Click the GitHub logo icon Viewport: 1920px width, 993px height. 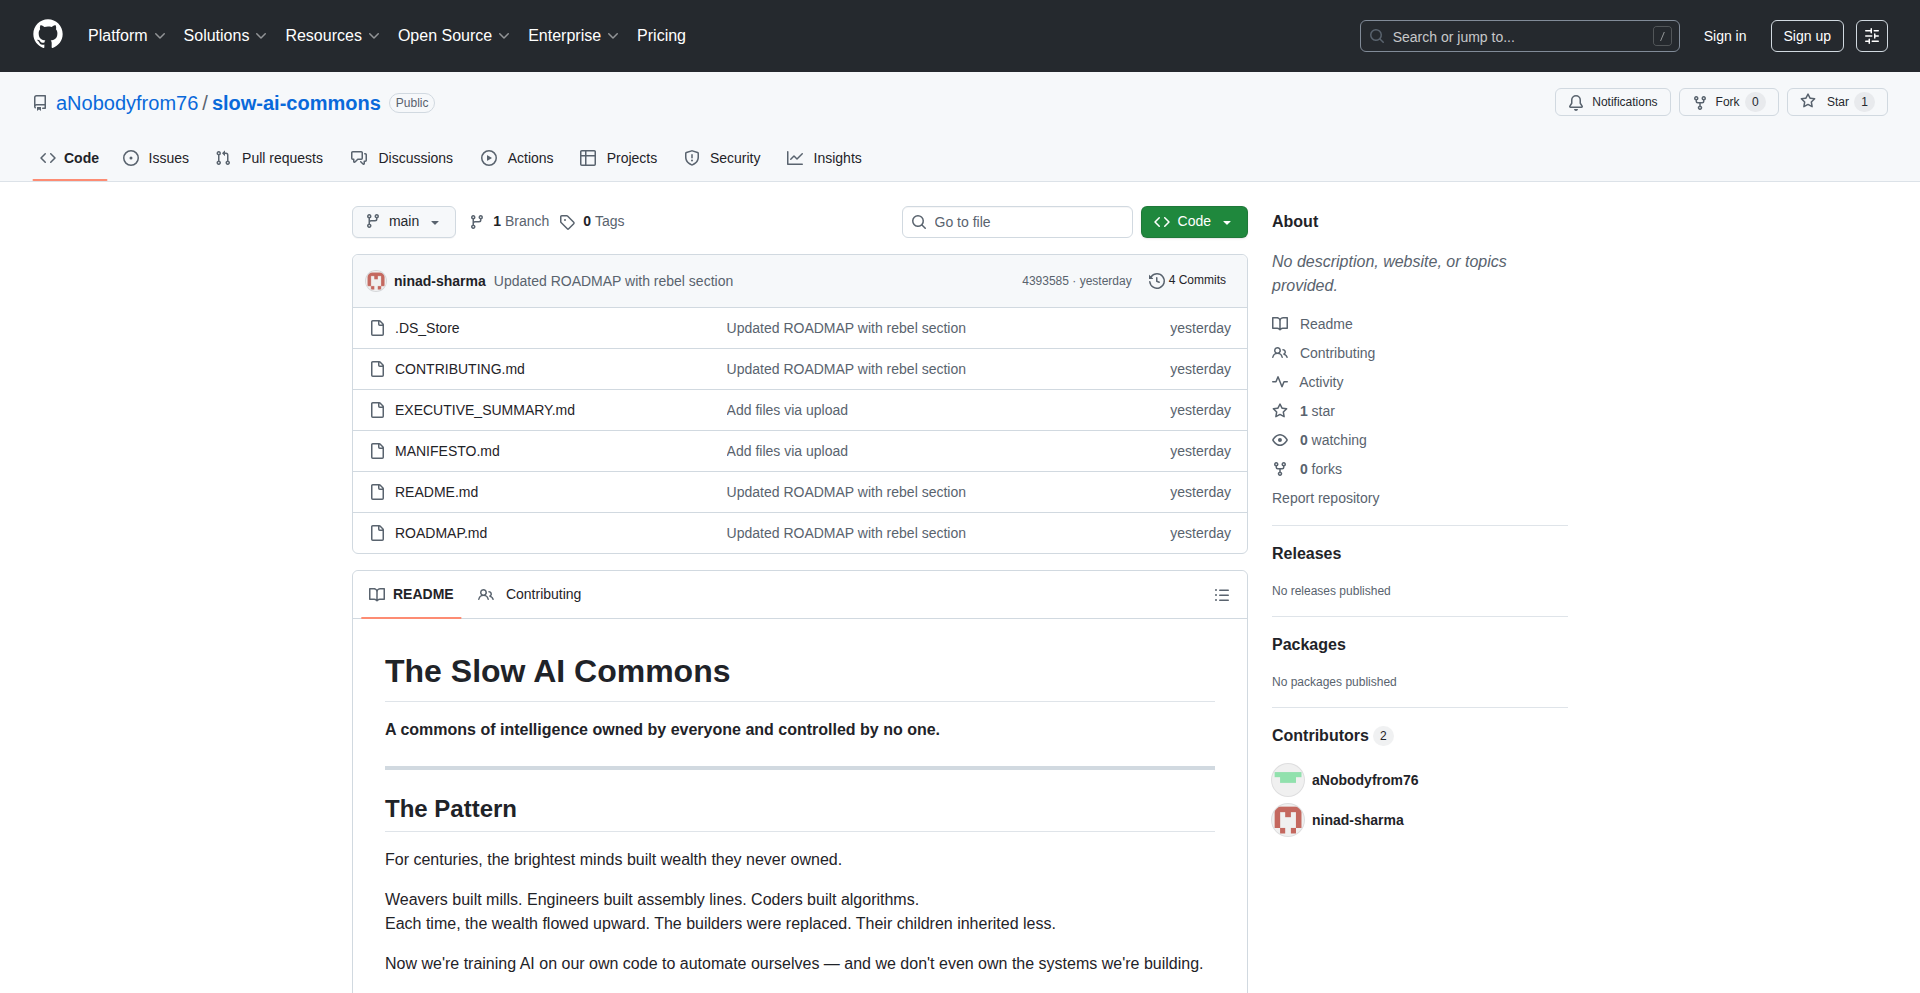tap(48, 35)
